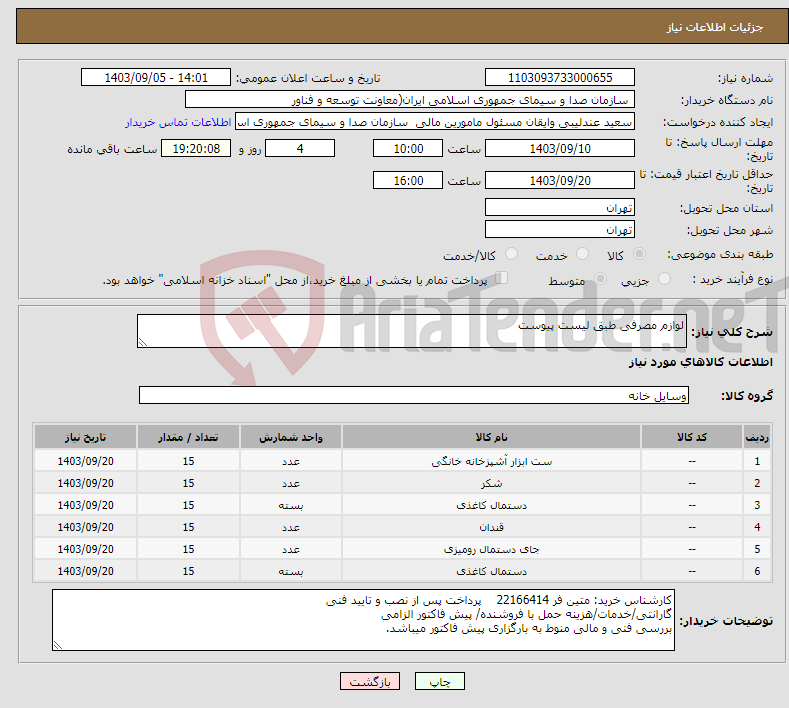
Task: Click the چاپ (print) button
Action: click(x=439, y=681)
